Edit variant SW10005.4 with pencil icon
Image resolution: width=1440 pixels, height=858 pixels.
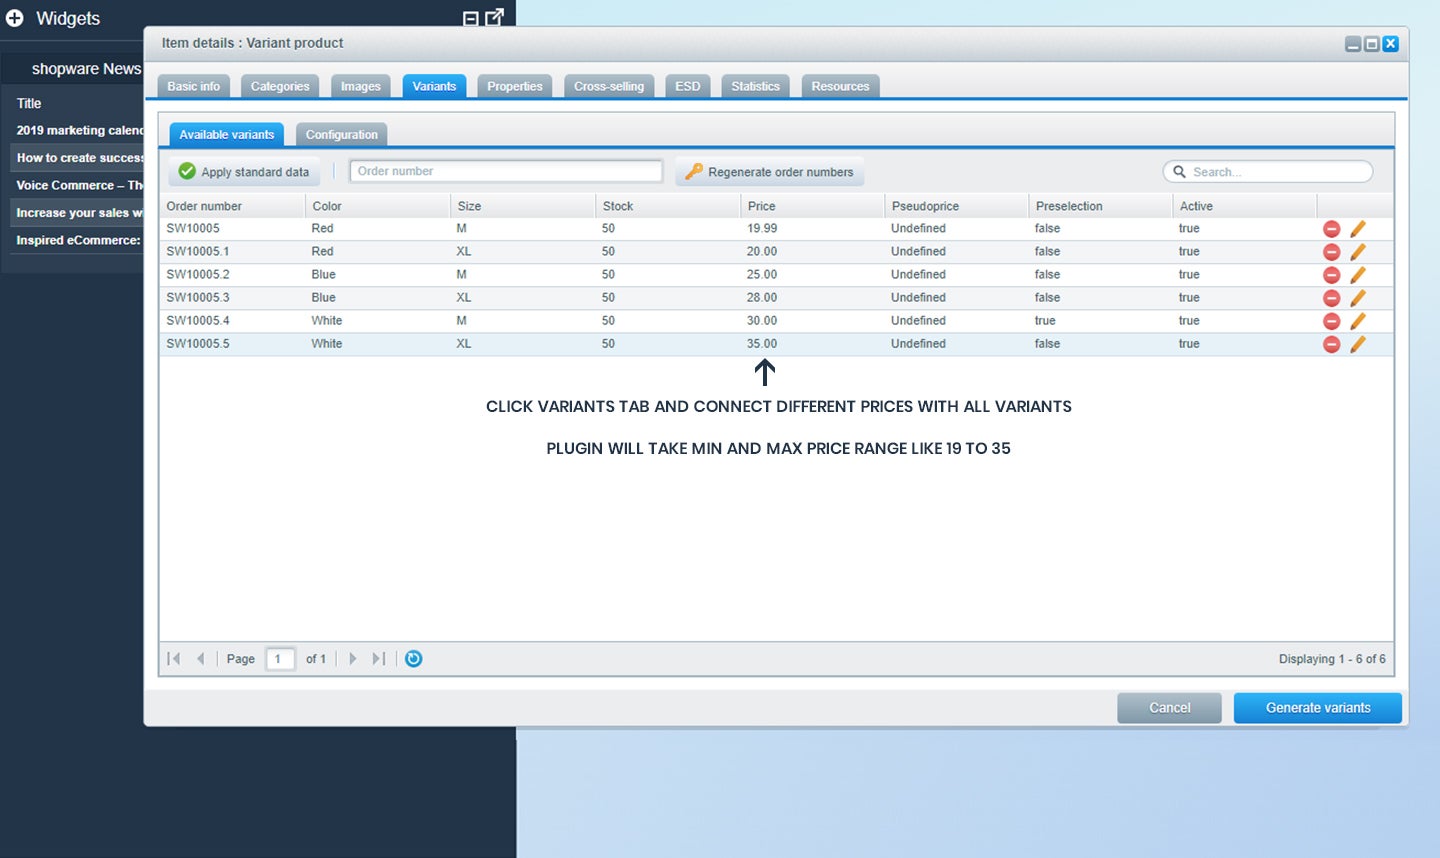pyautogui.click(x=1357, y=321)
